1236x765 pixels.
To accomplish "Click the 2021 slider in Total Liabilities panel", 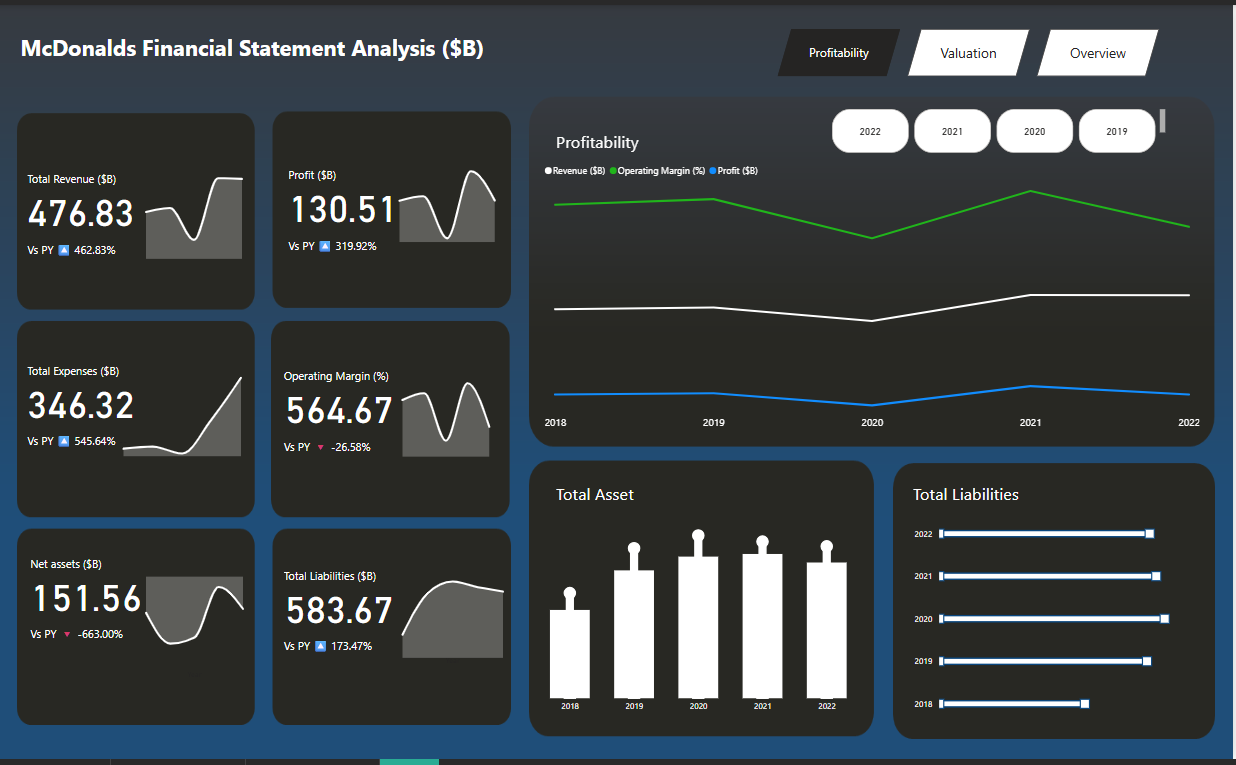I will pos(1050,576).
